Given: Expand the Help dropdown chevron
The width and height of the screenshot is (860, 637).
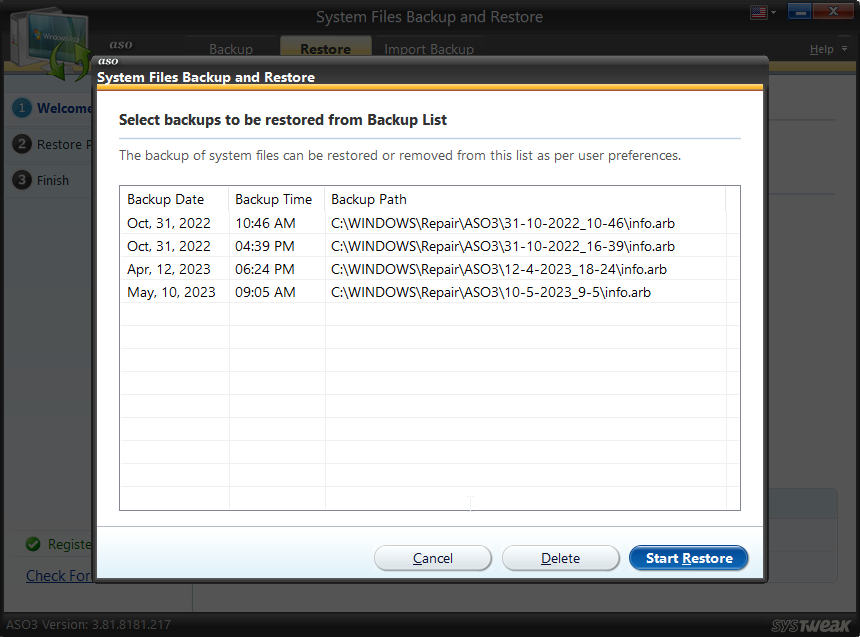Looking at the screenshot, I should (845, 48).
